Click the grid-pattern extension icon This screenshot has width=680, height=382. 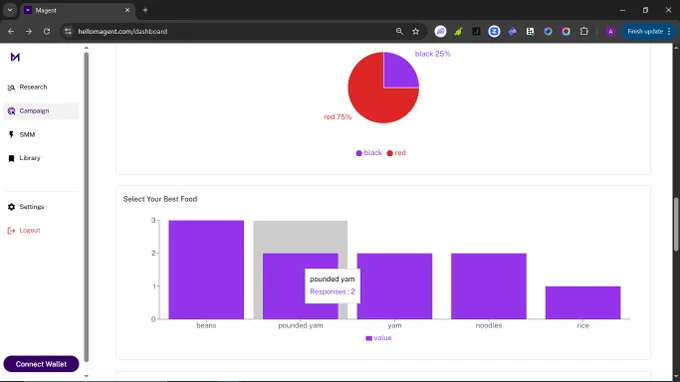tap(530, 32)
